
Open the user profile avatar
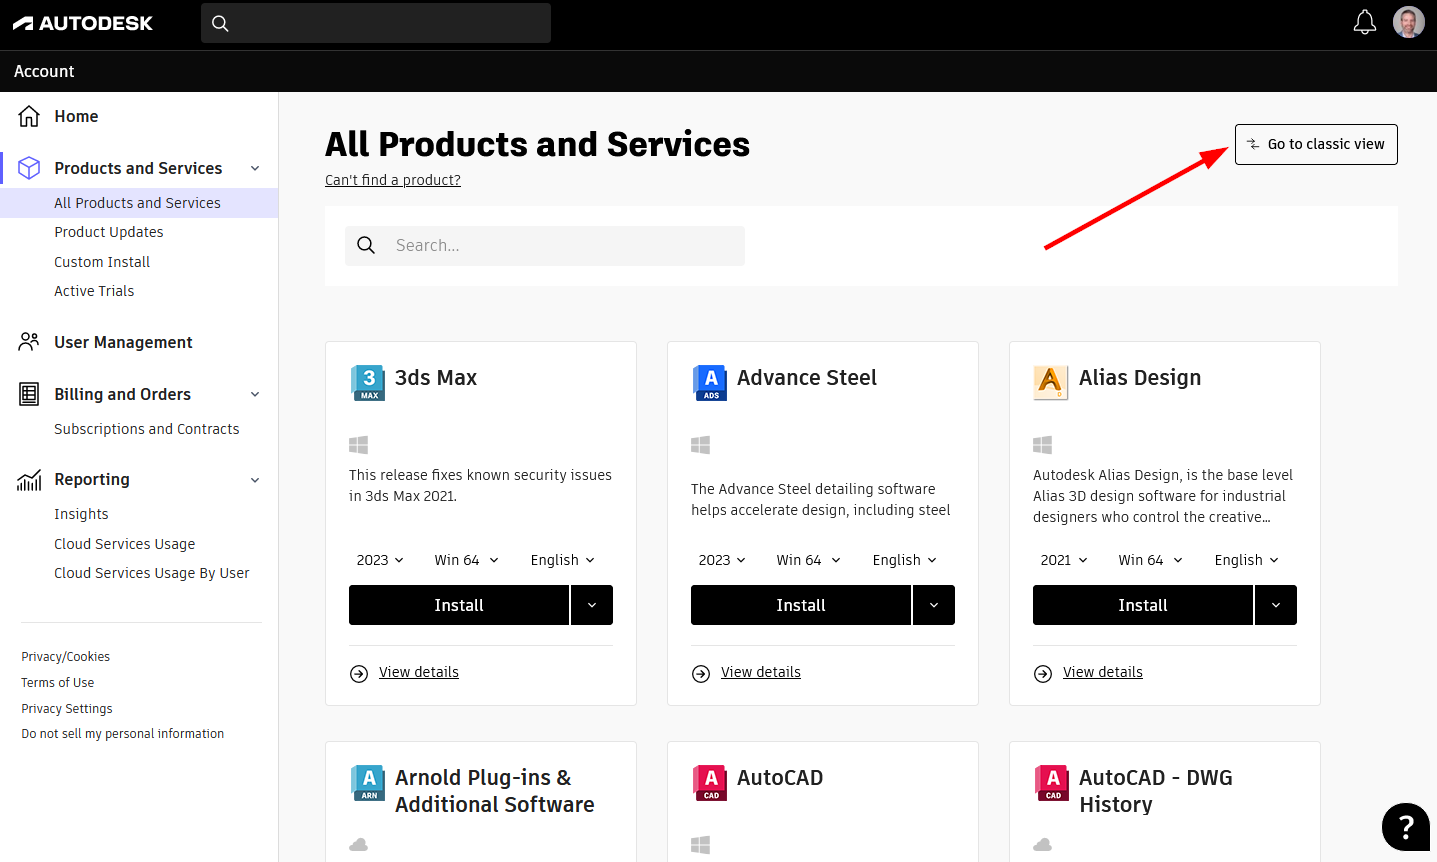coord(1408,22)
